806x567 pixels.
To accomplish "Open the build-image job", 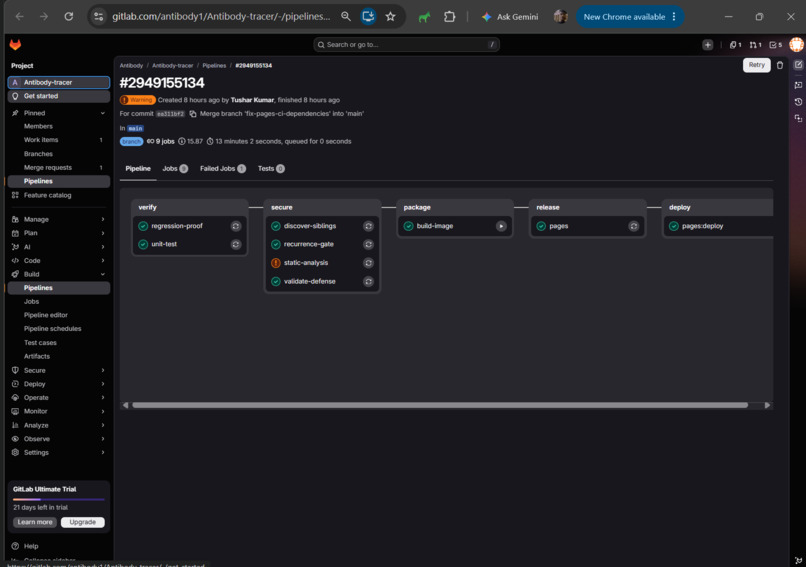I will (434, 226).
